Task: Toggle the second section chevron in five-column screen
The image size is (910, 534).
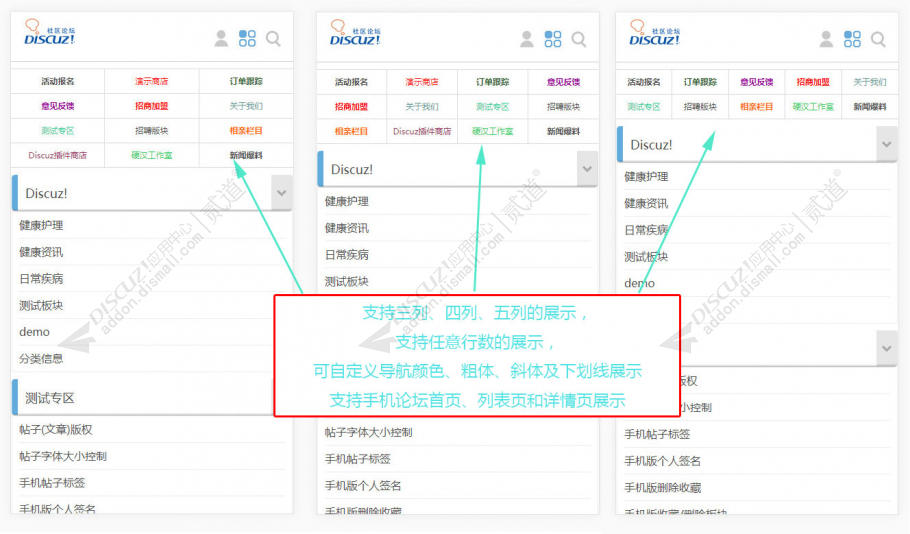Action: (x=887, y=348)
